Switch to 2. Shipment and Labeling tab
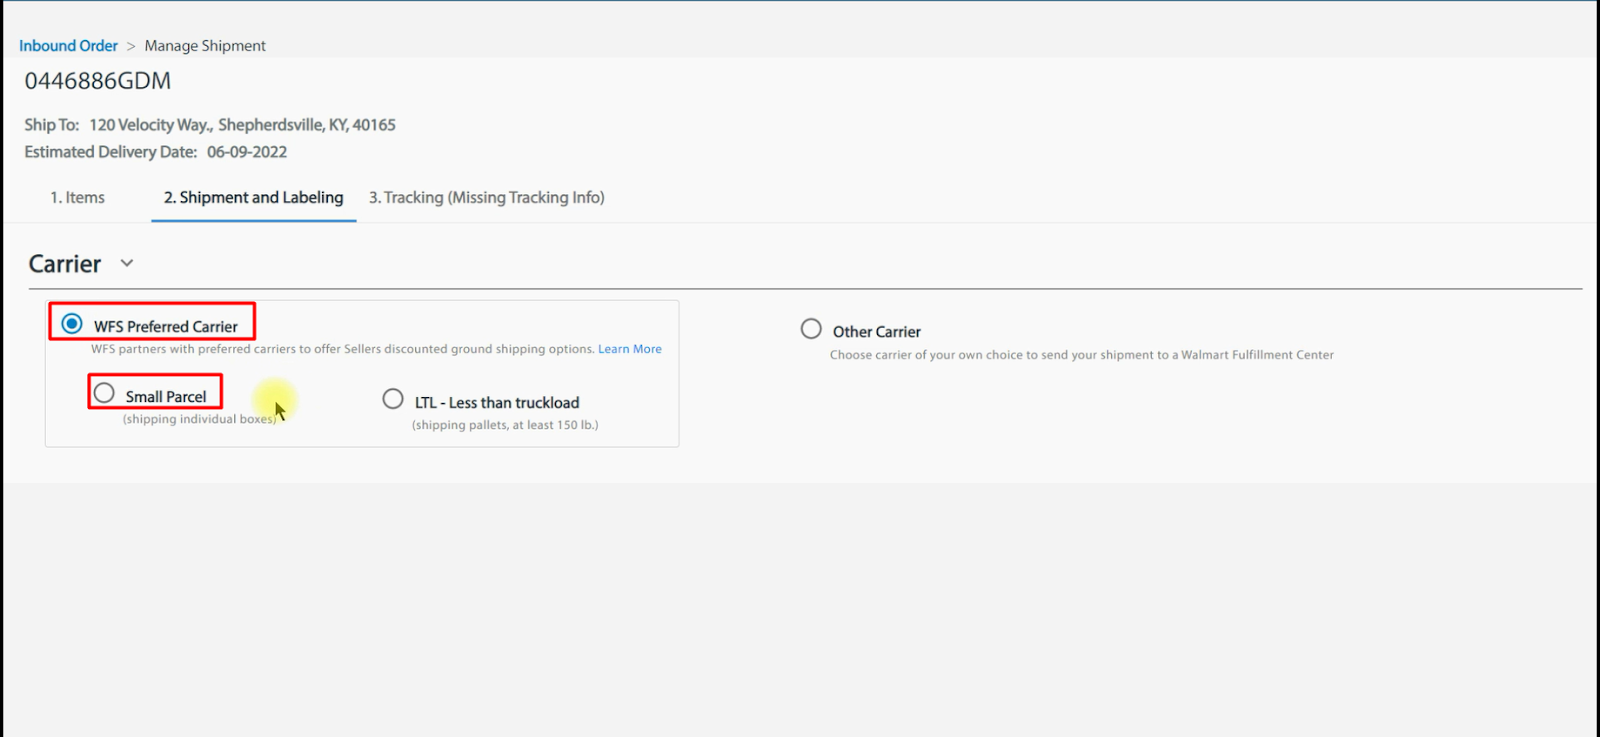The width and height of the screenshot is (1600, 737). (253, 197)
